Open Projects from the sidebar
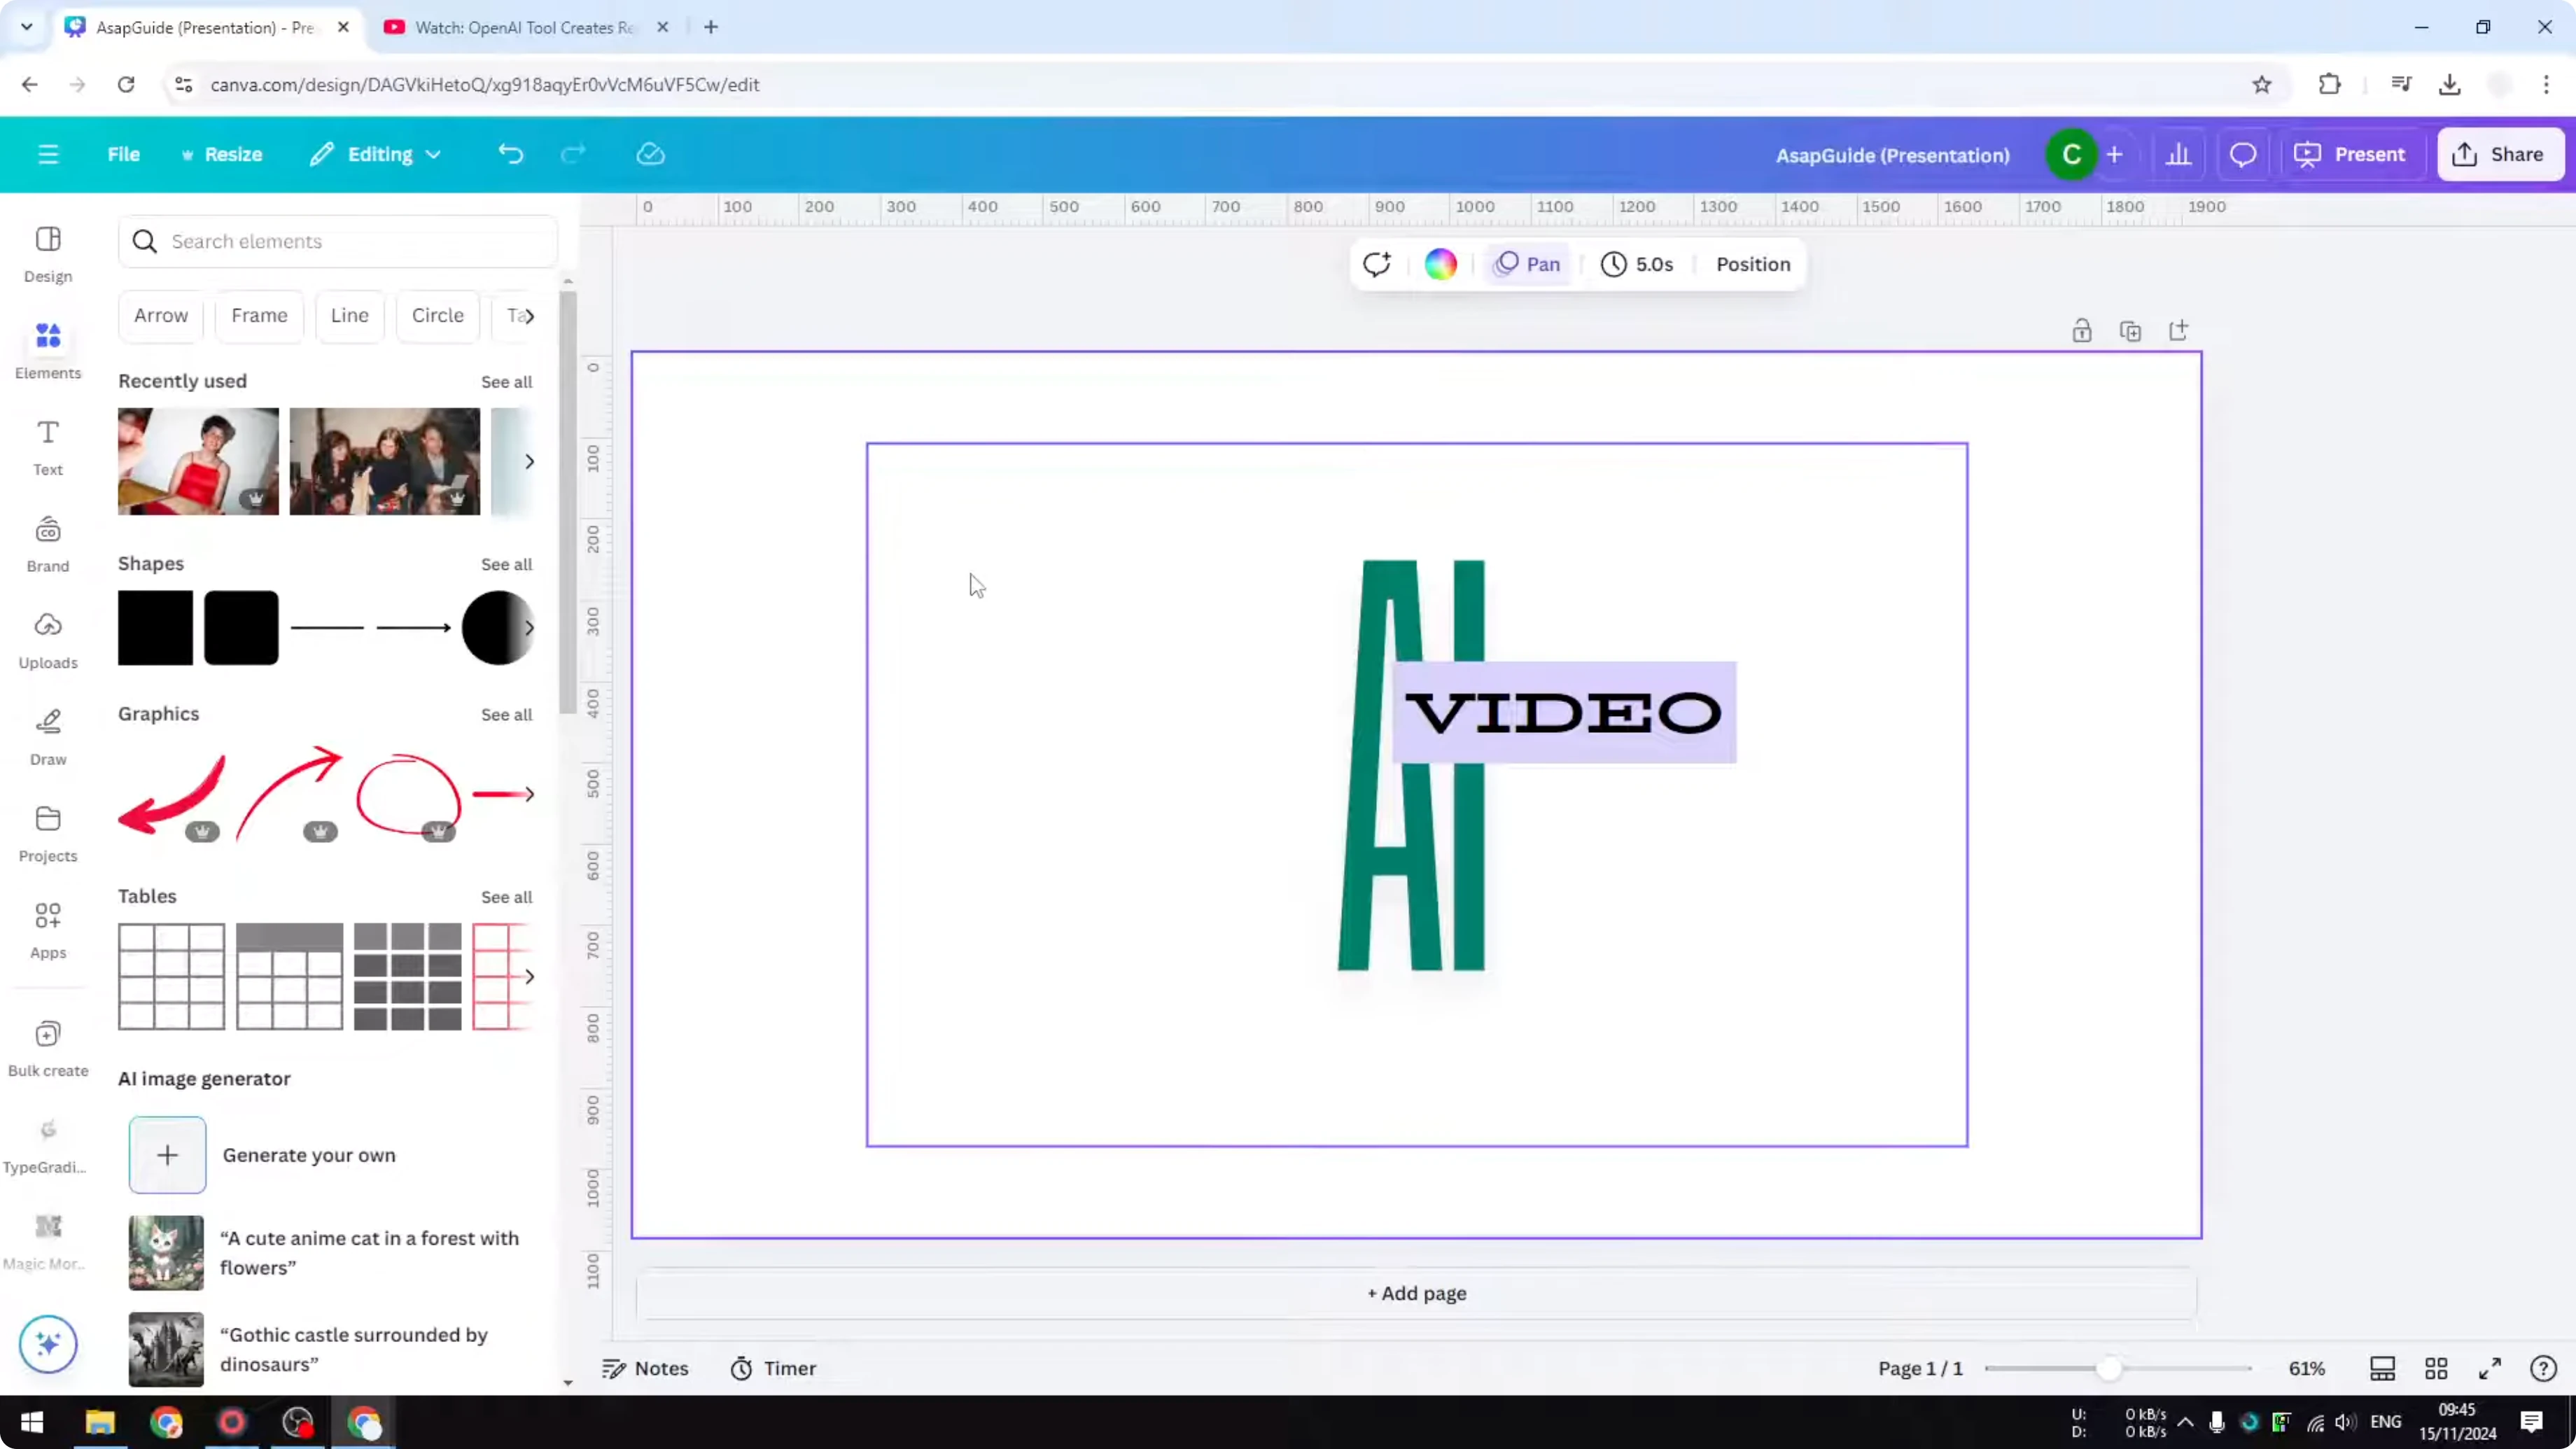2576x1449 pixels. [x=47, y=833]
